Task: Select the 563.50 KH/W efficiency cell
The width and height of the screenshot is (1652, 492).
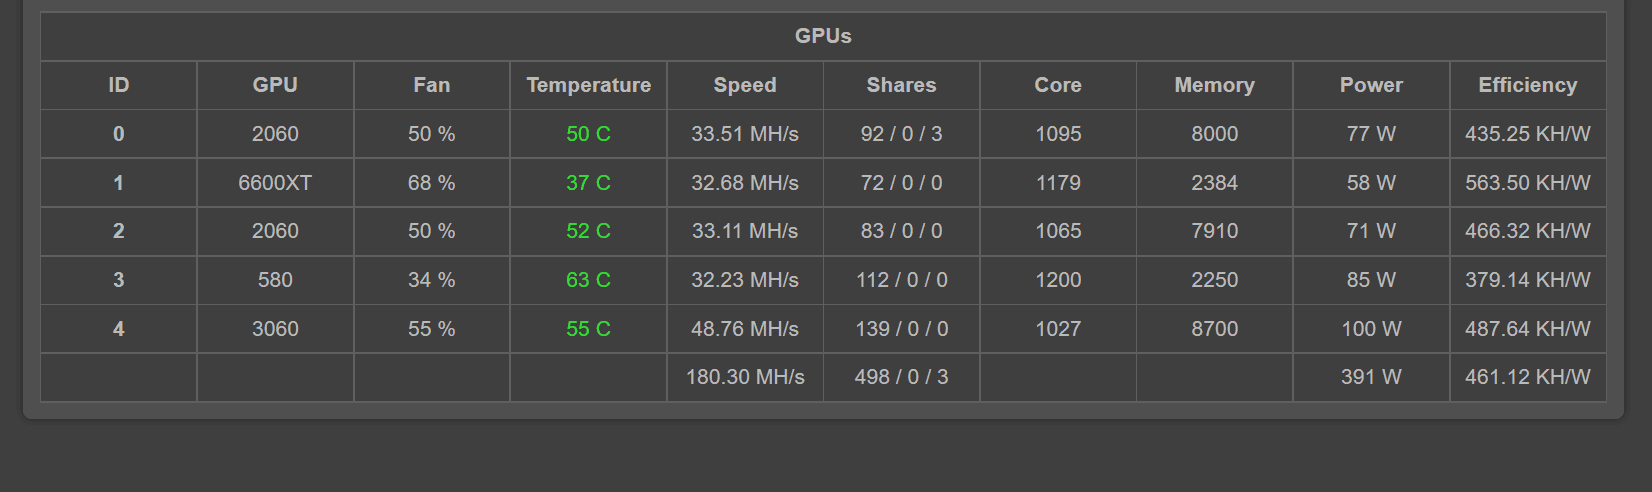Action: pos(1527,183)
